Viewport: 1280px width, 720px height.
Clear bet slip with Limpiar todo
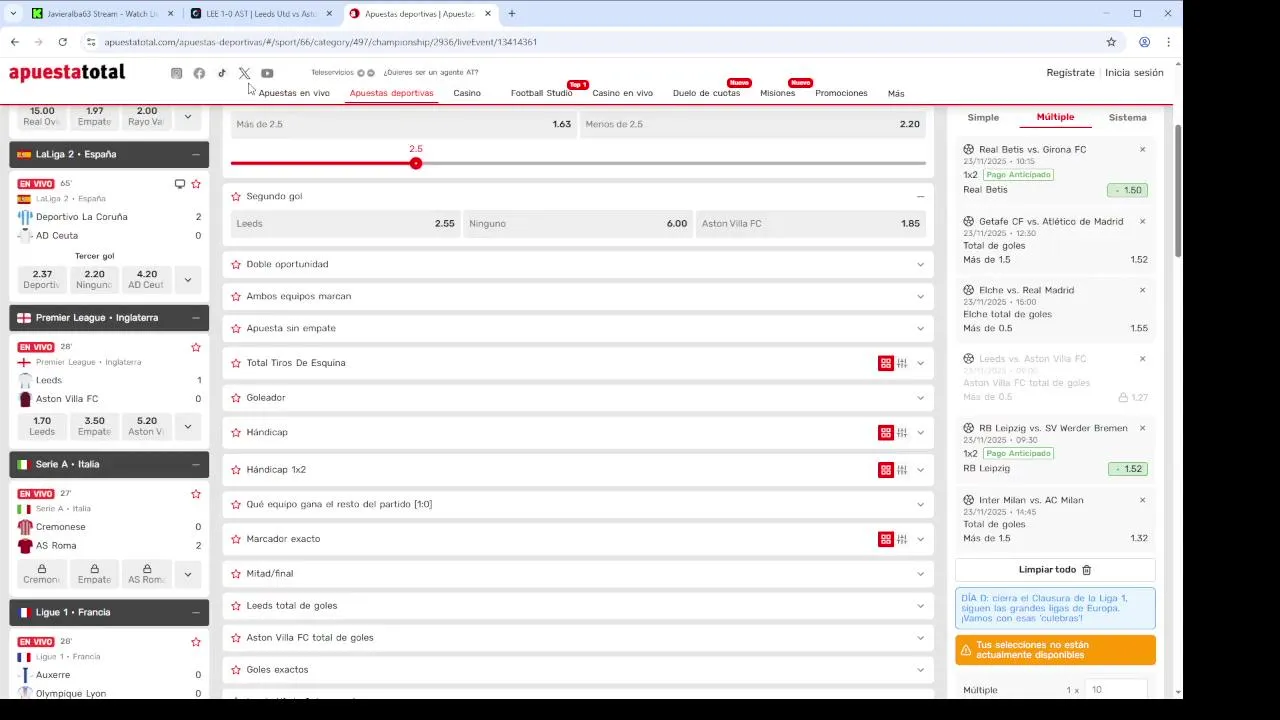tap(1055, 570)
